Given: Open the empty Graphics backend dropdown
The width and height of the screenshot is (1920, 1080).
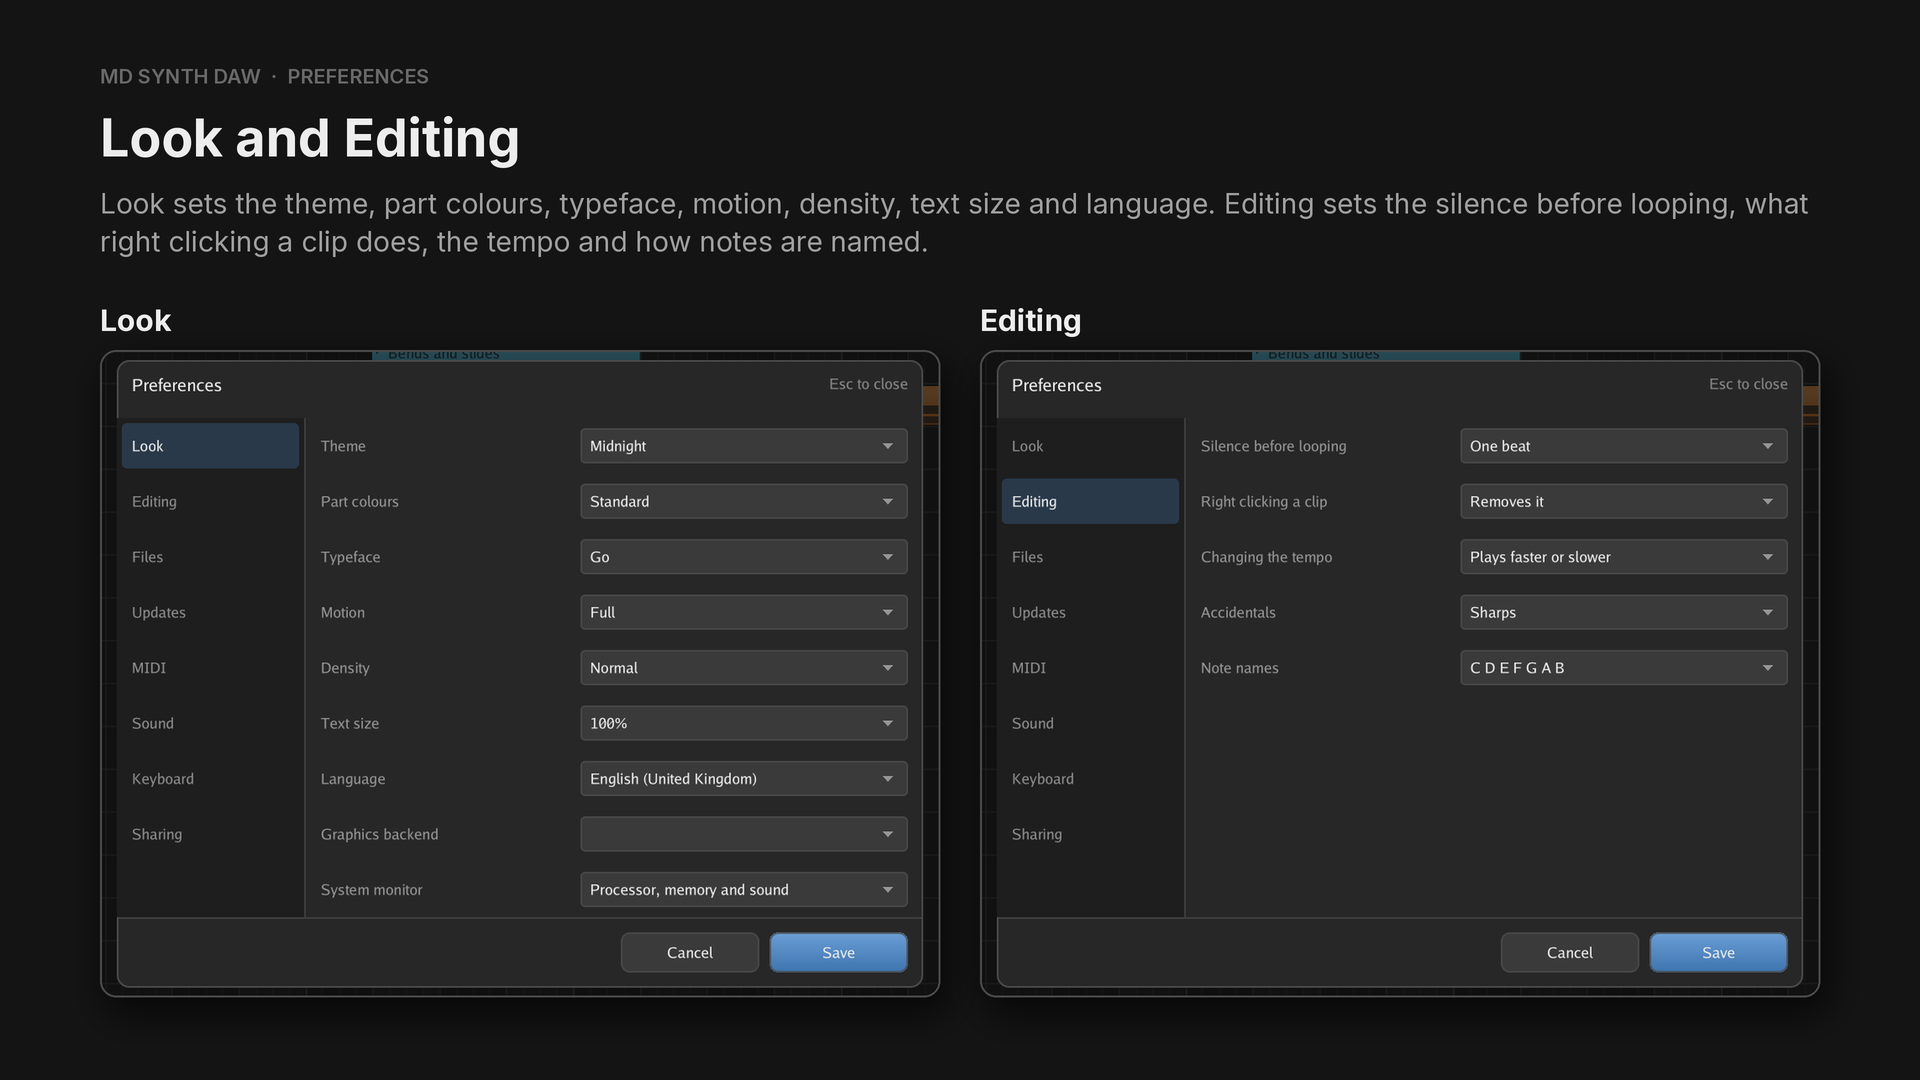Looking at the screenshot, I should pyautogui.click(x=743, y=834).
